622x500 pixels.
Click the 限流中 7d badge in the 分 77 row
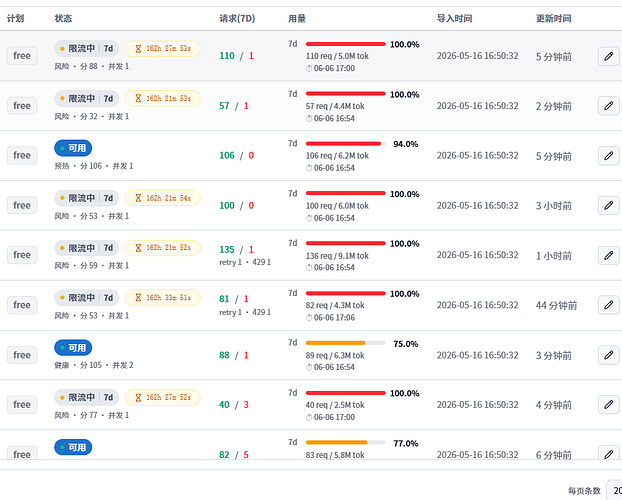click(x=86, y=397)
